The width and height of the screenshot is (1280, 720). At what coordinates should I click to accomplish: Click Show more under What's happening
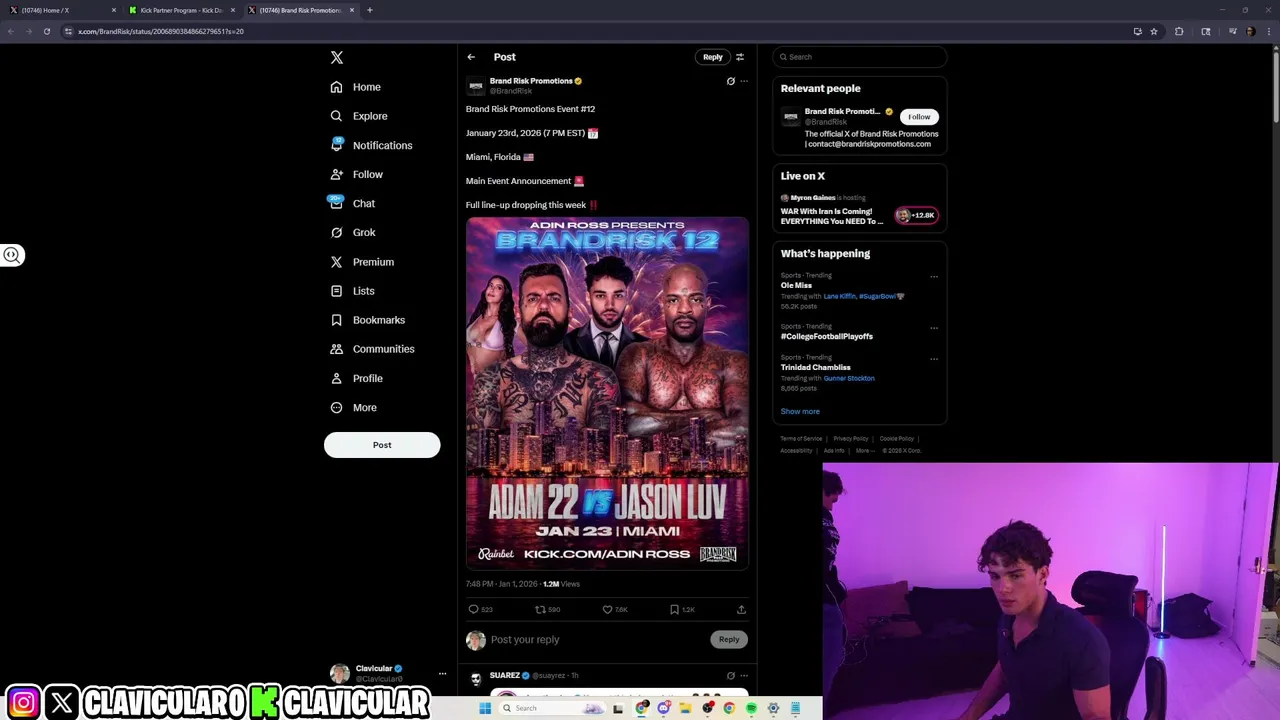point(800,412)
